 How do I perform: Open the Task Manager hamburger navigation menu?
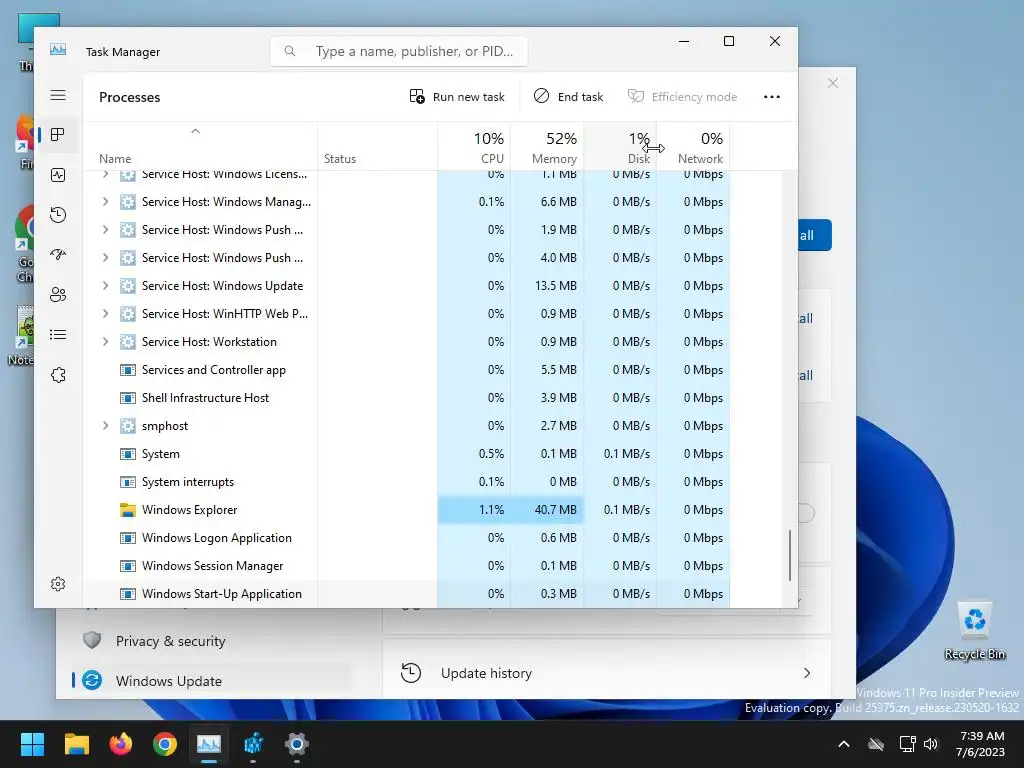tap(58, 95)
